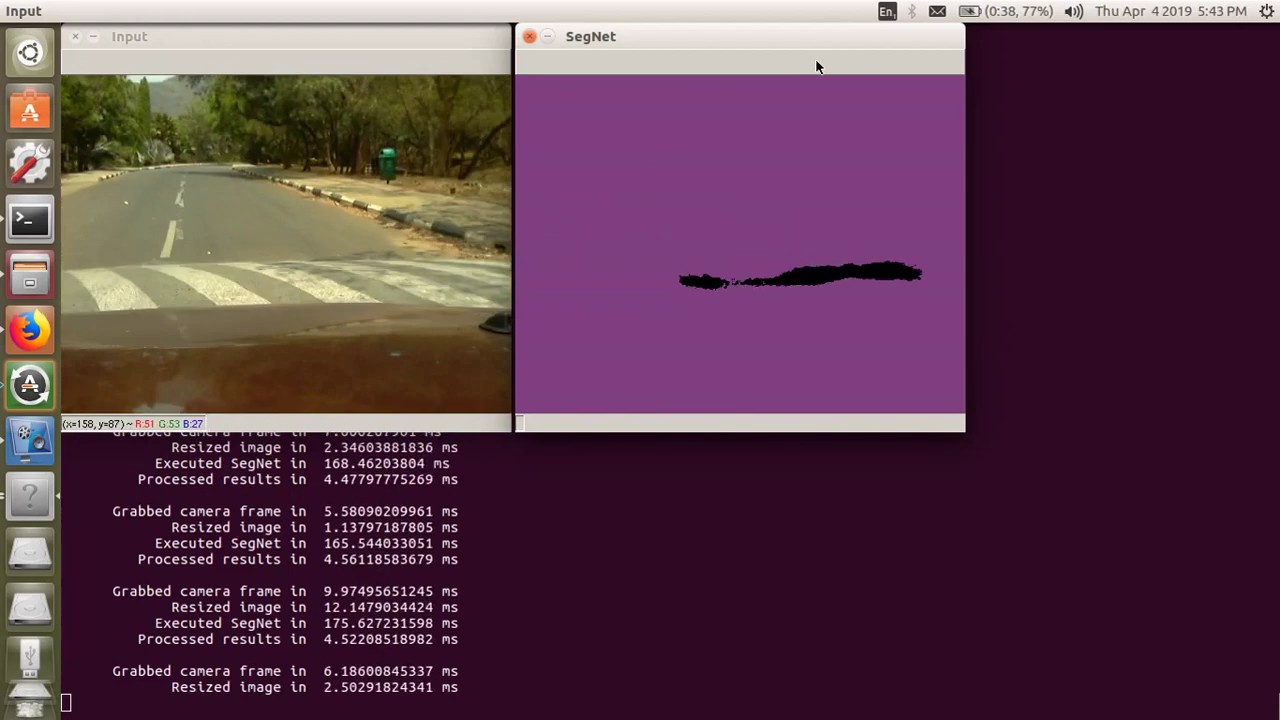
Task: Open the system power gear menu
Action: (x=1266, y=11)
